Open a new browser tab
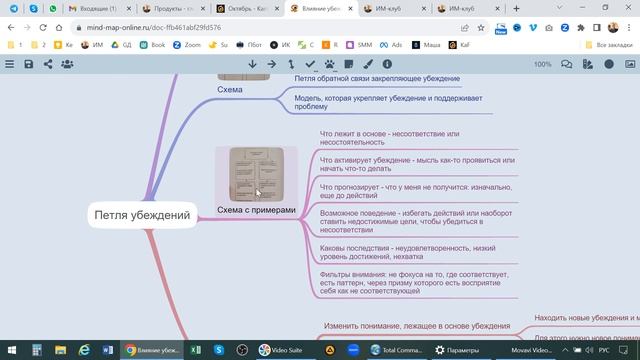 pos(516,9)
